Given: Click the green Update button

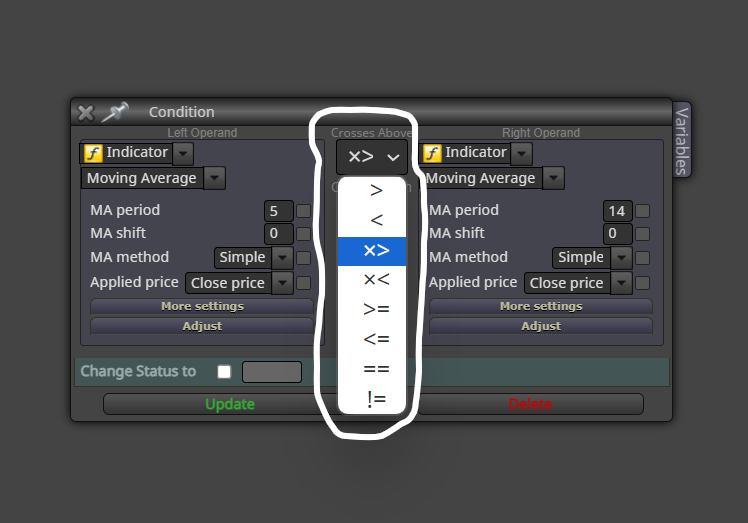Looking at the screenshot, I should [x=230, y=404].
